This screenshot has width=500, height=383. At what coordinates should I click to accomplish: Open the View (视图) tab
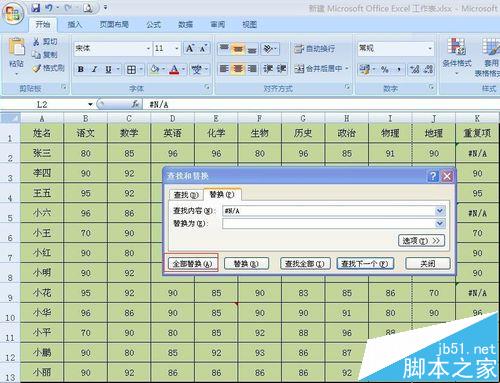[249, 24]
